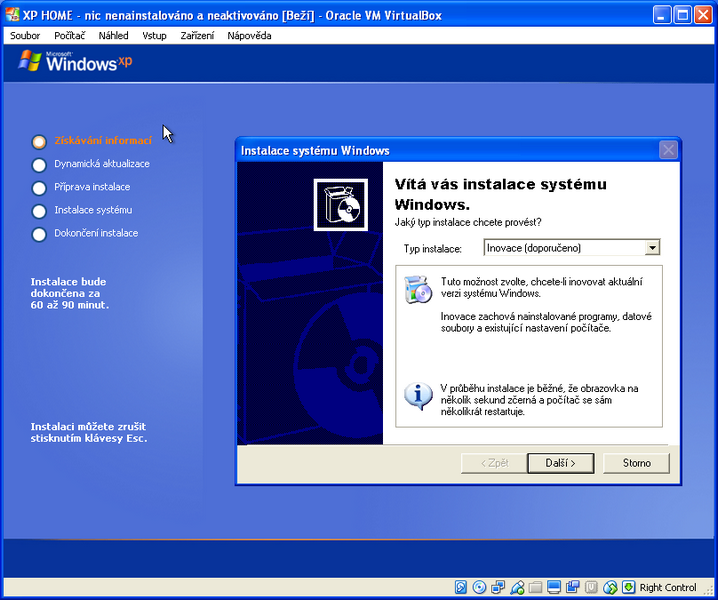Click the '< Zpět' button
Image resolution: width=718 pixels, height=600 pixels.
click(x=495, y=463)
